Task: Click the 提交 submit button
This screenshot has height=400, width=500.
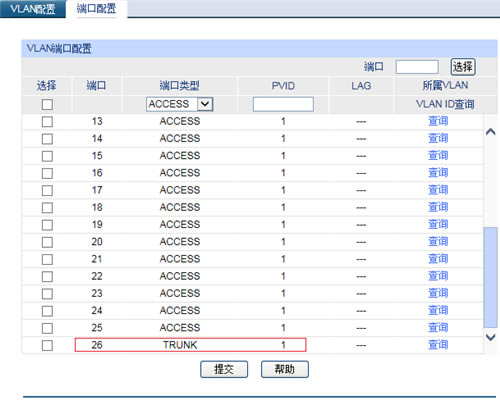Action: point(224,369)
